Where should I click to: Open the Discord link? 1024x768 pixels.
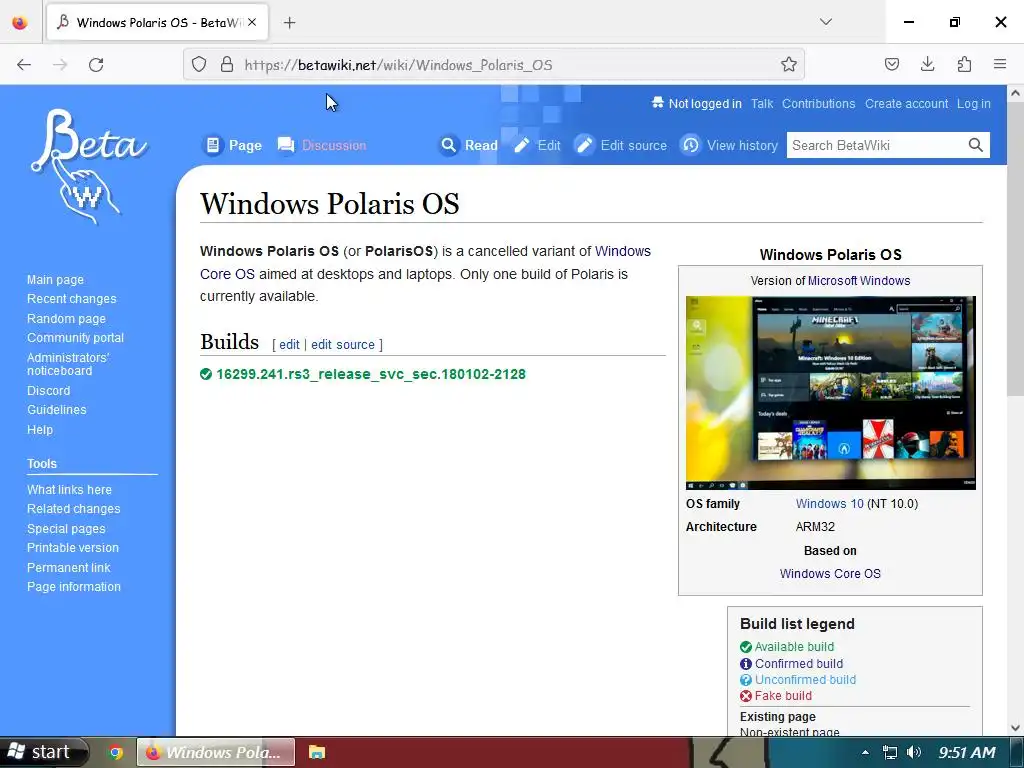point(48,391)
